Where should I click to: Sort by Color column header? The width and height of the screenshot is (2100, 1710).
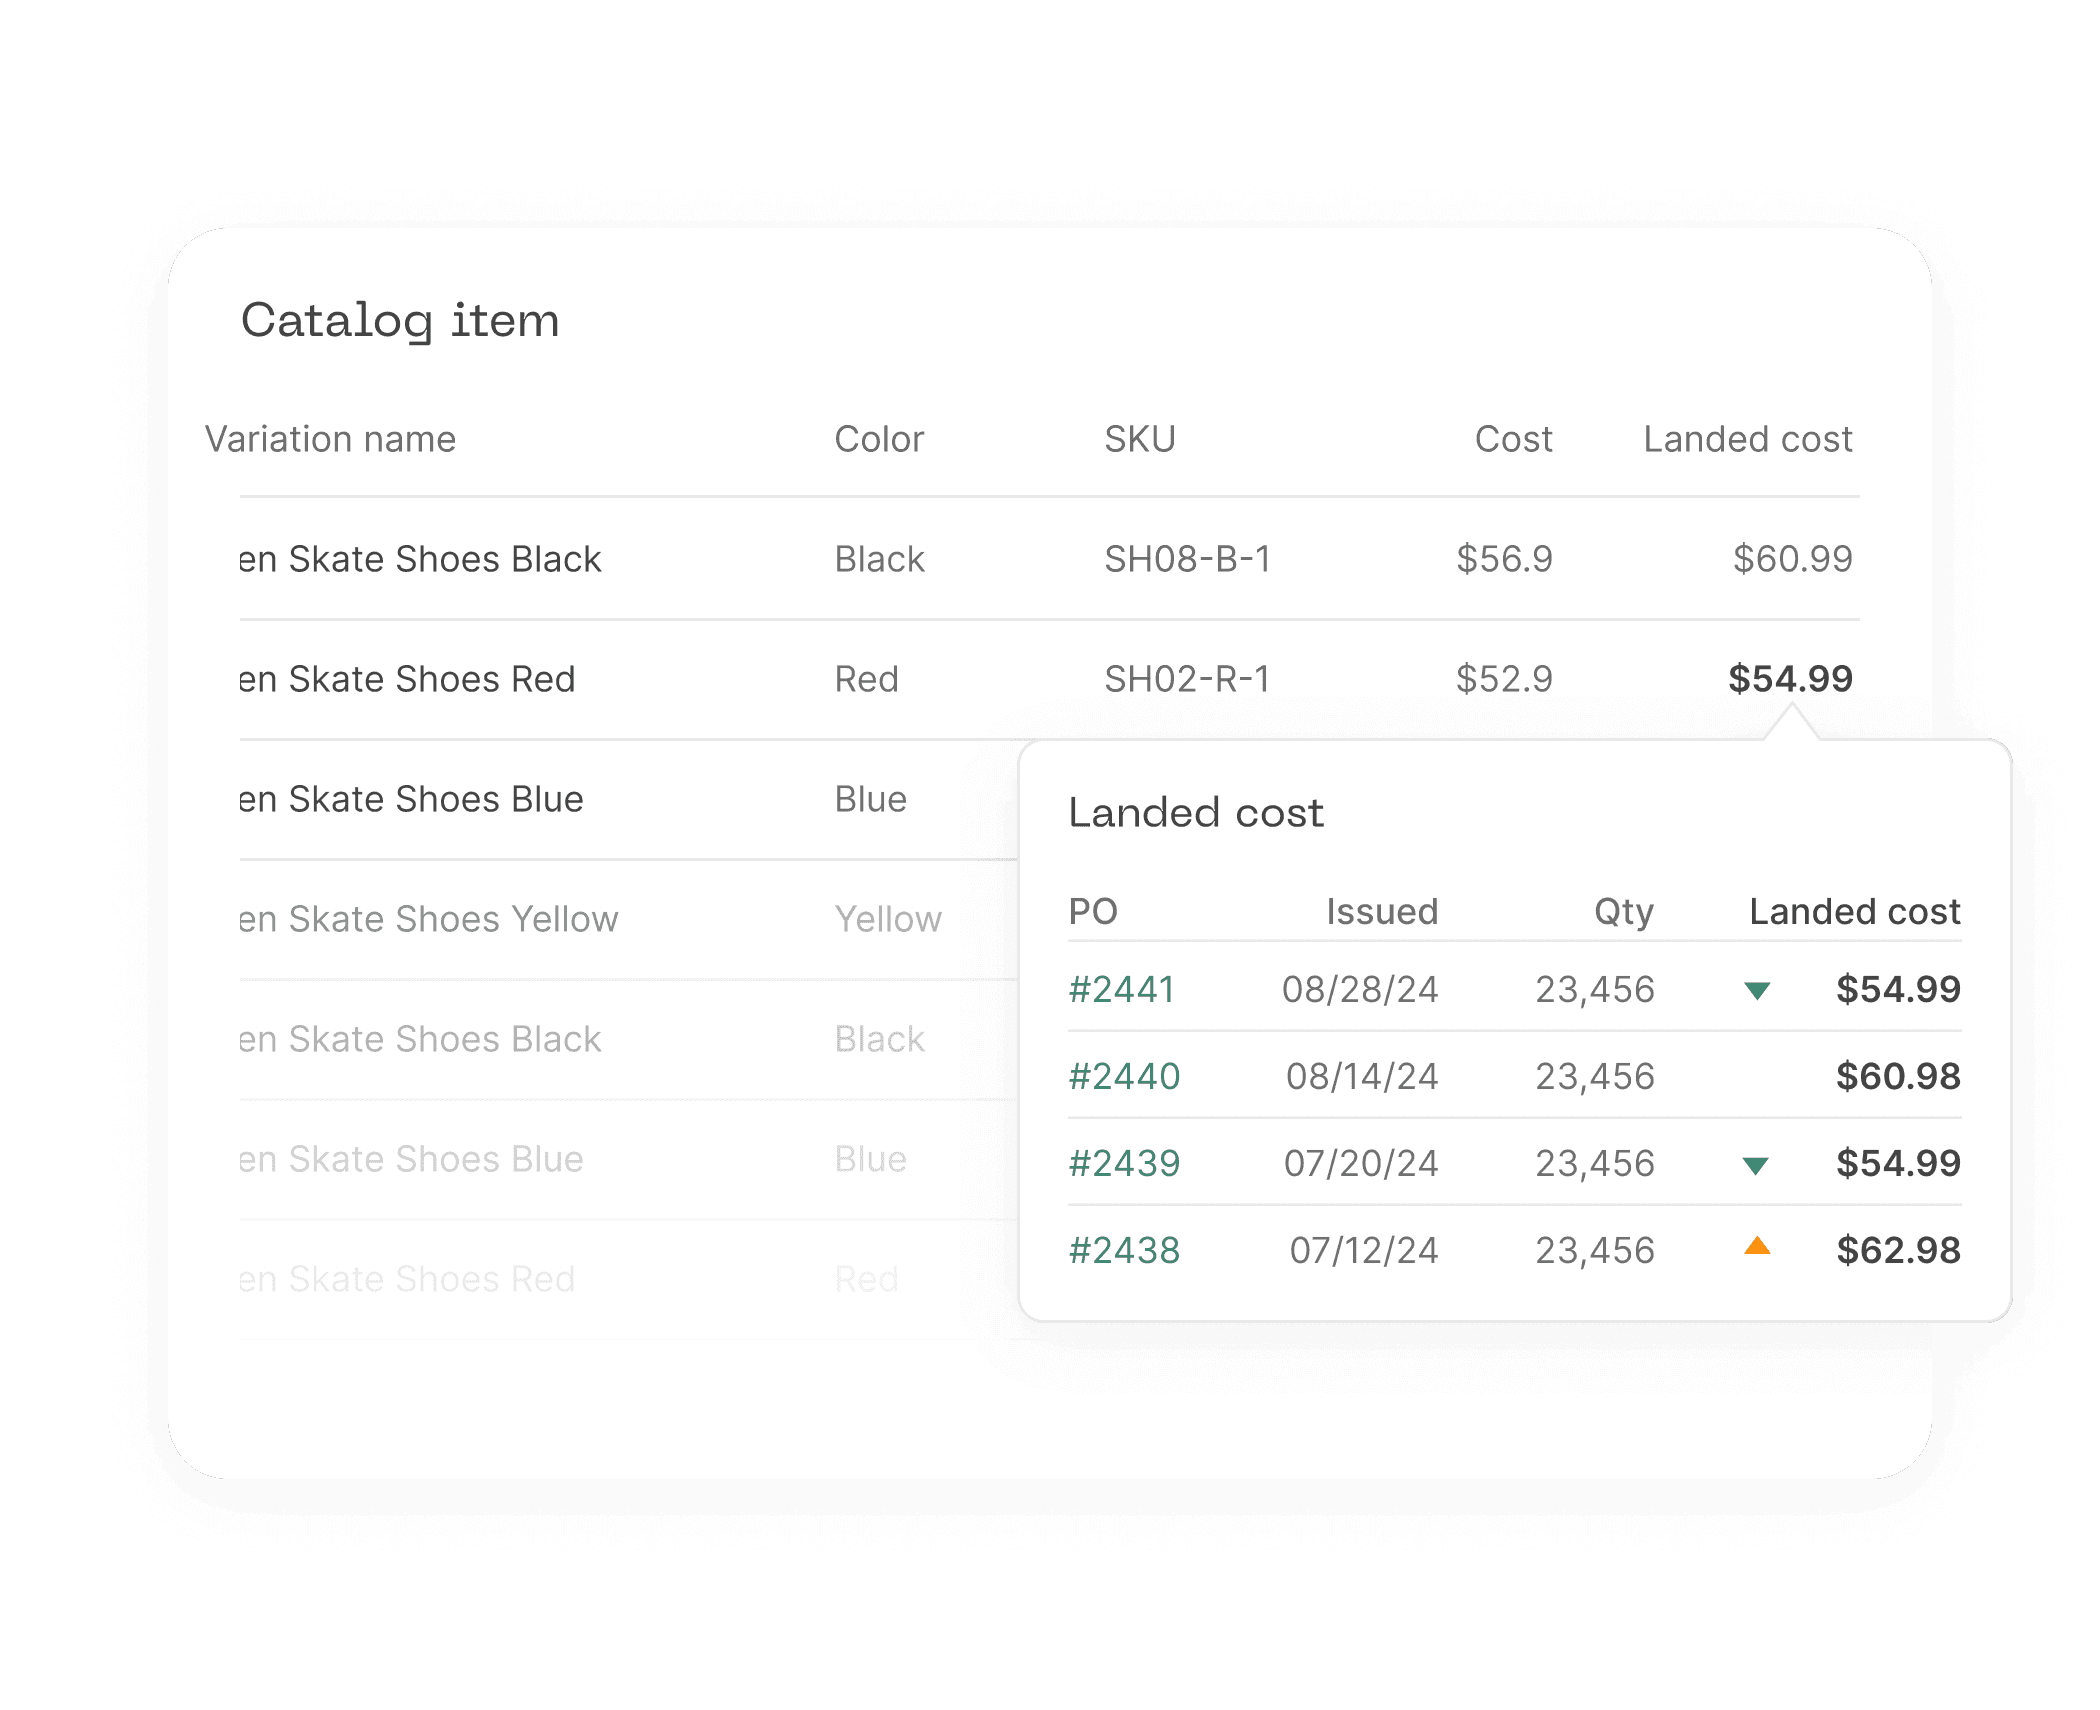[879, 439]
